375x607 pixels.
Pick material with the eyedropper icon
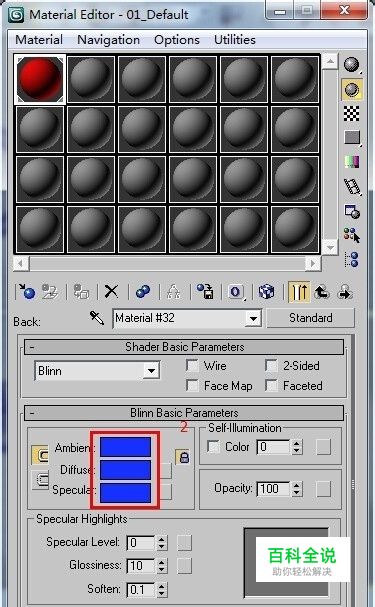click(x=97, y=318)
